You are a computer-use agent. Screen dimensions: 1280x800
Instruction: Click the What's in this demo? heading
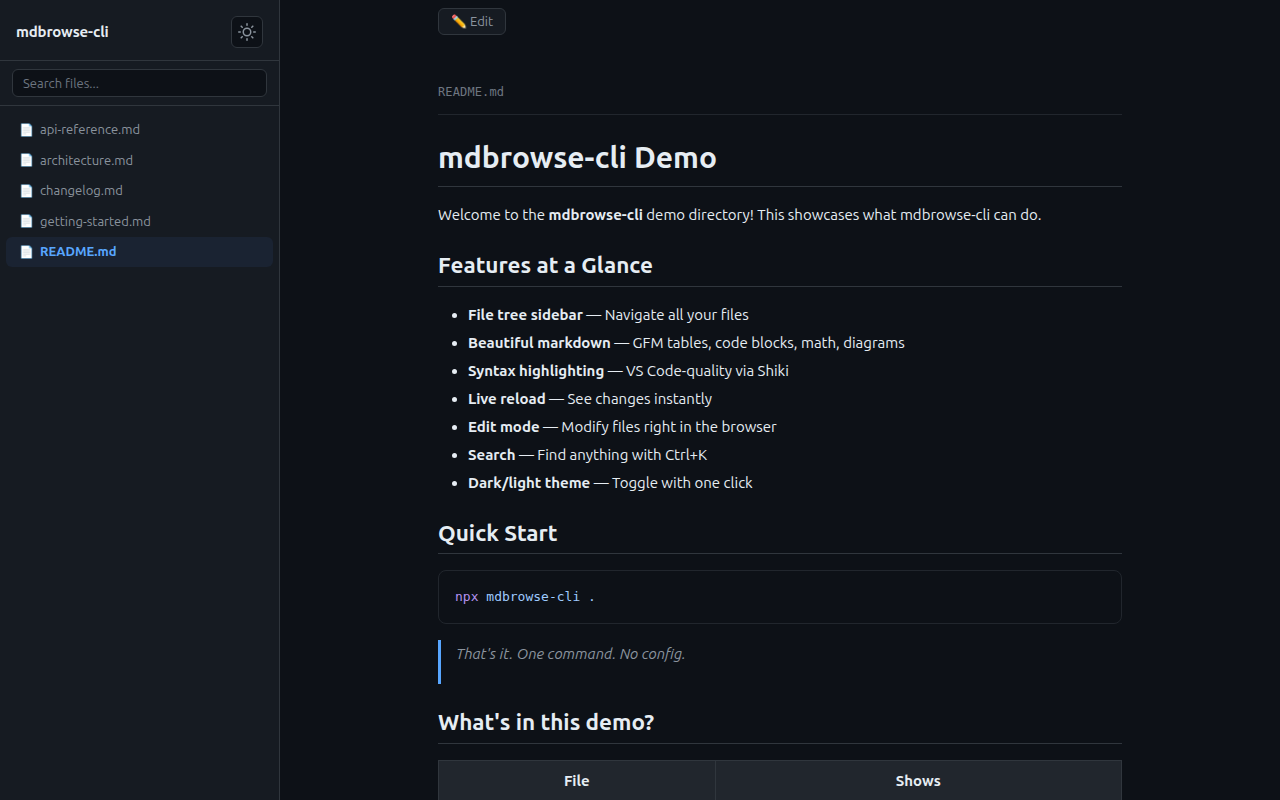546,722
